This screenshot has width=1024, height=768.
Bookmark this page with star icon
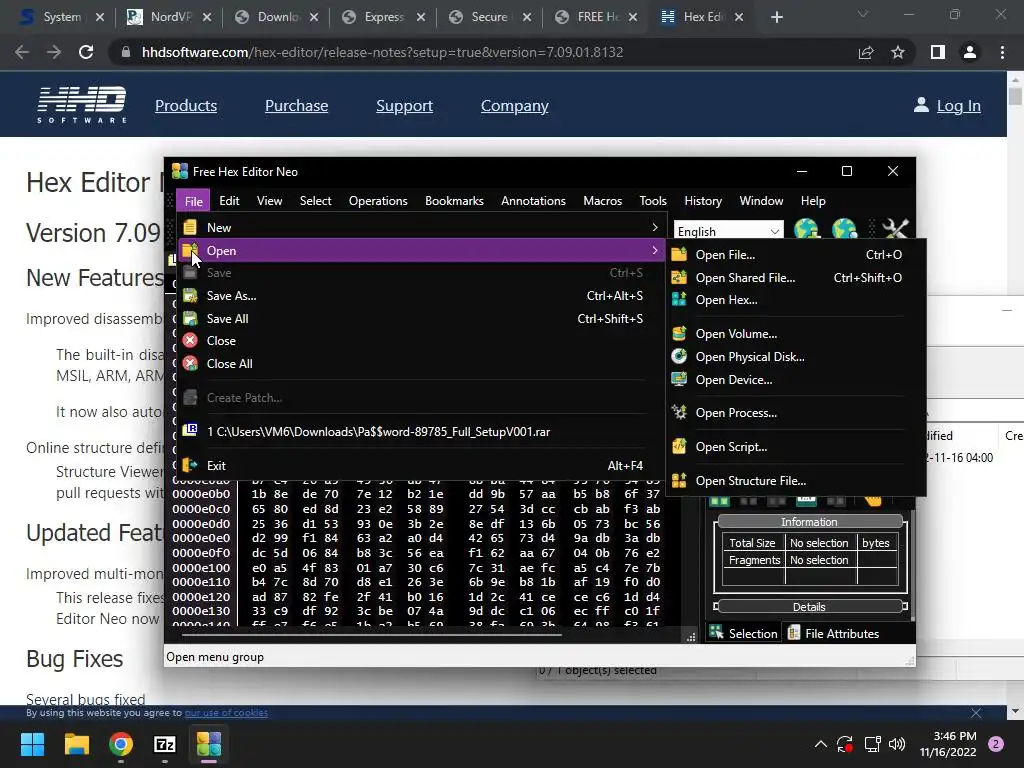[x=898, y=52]
